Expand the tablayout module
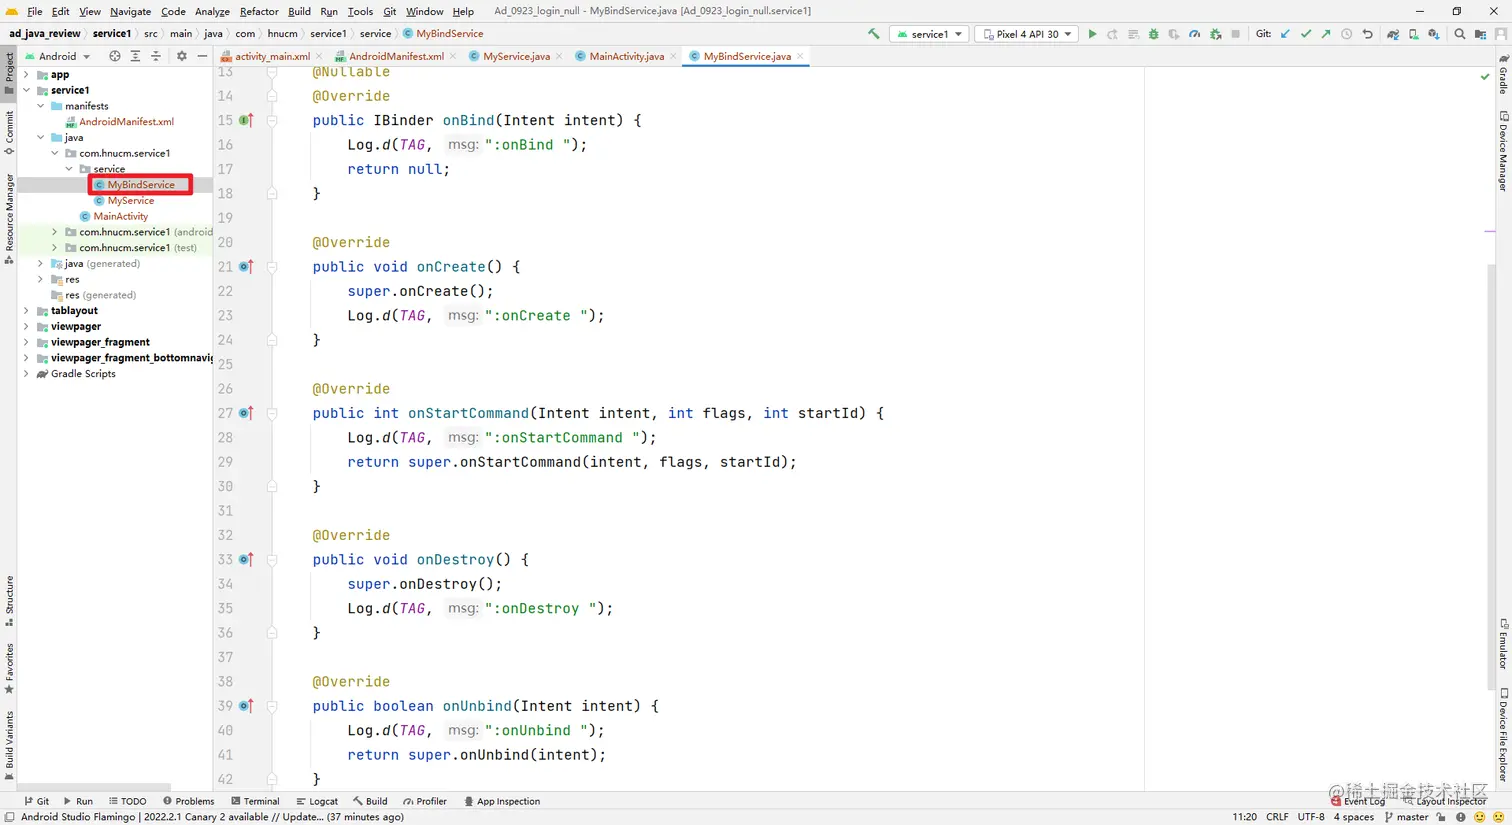Image resolution: width=1512 pixels, height=825 pixels. point(26,311)
